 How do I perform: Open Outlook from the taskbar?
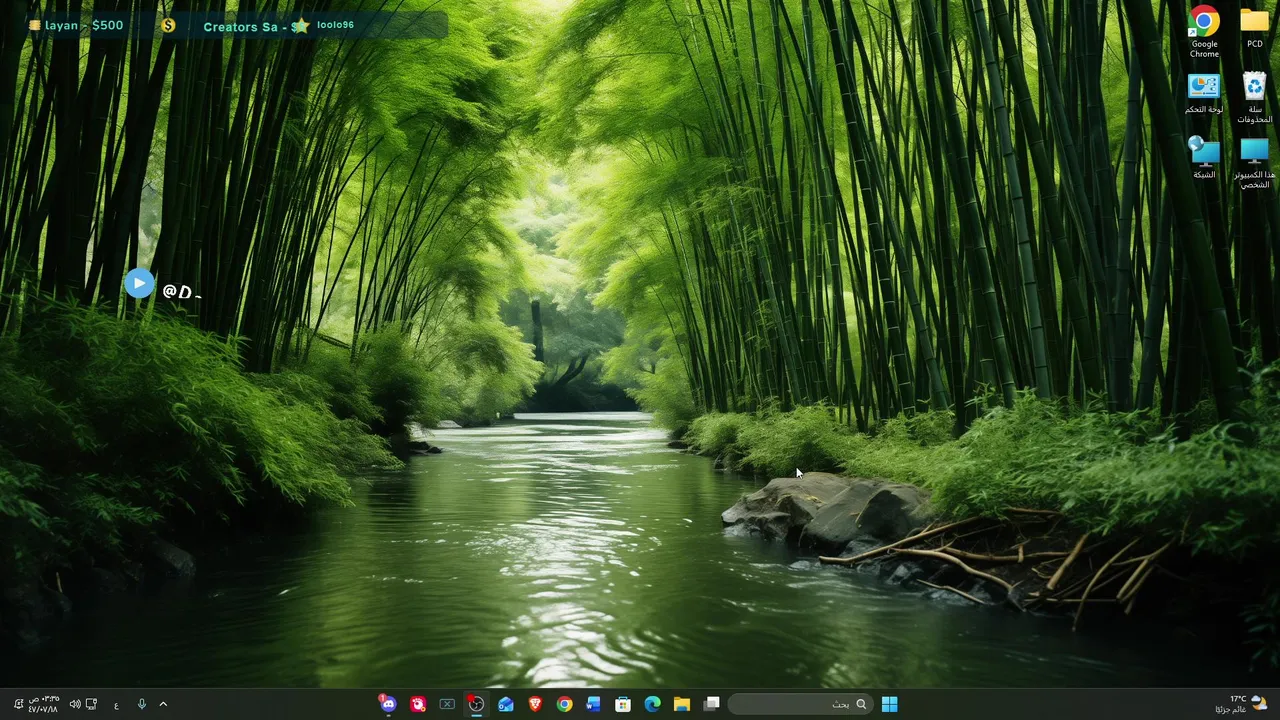click(x=506, y=704)
